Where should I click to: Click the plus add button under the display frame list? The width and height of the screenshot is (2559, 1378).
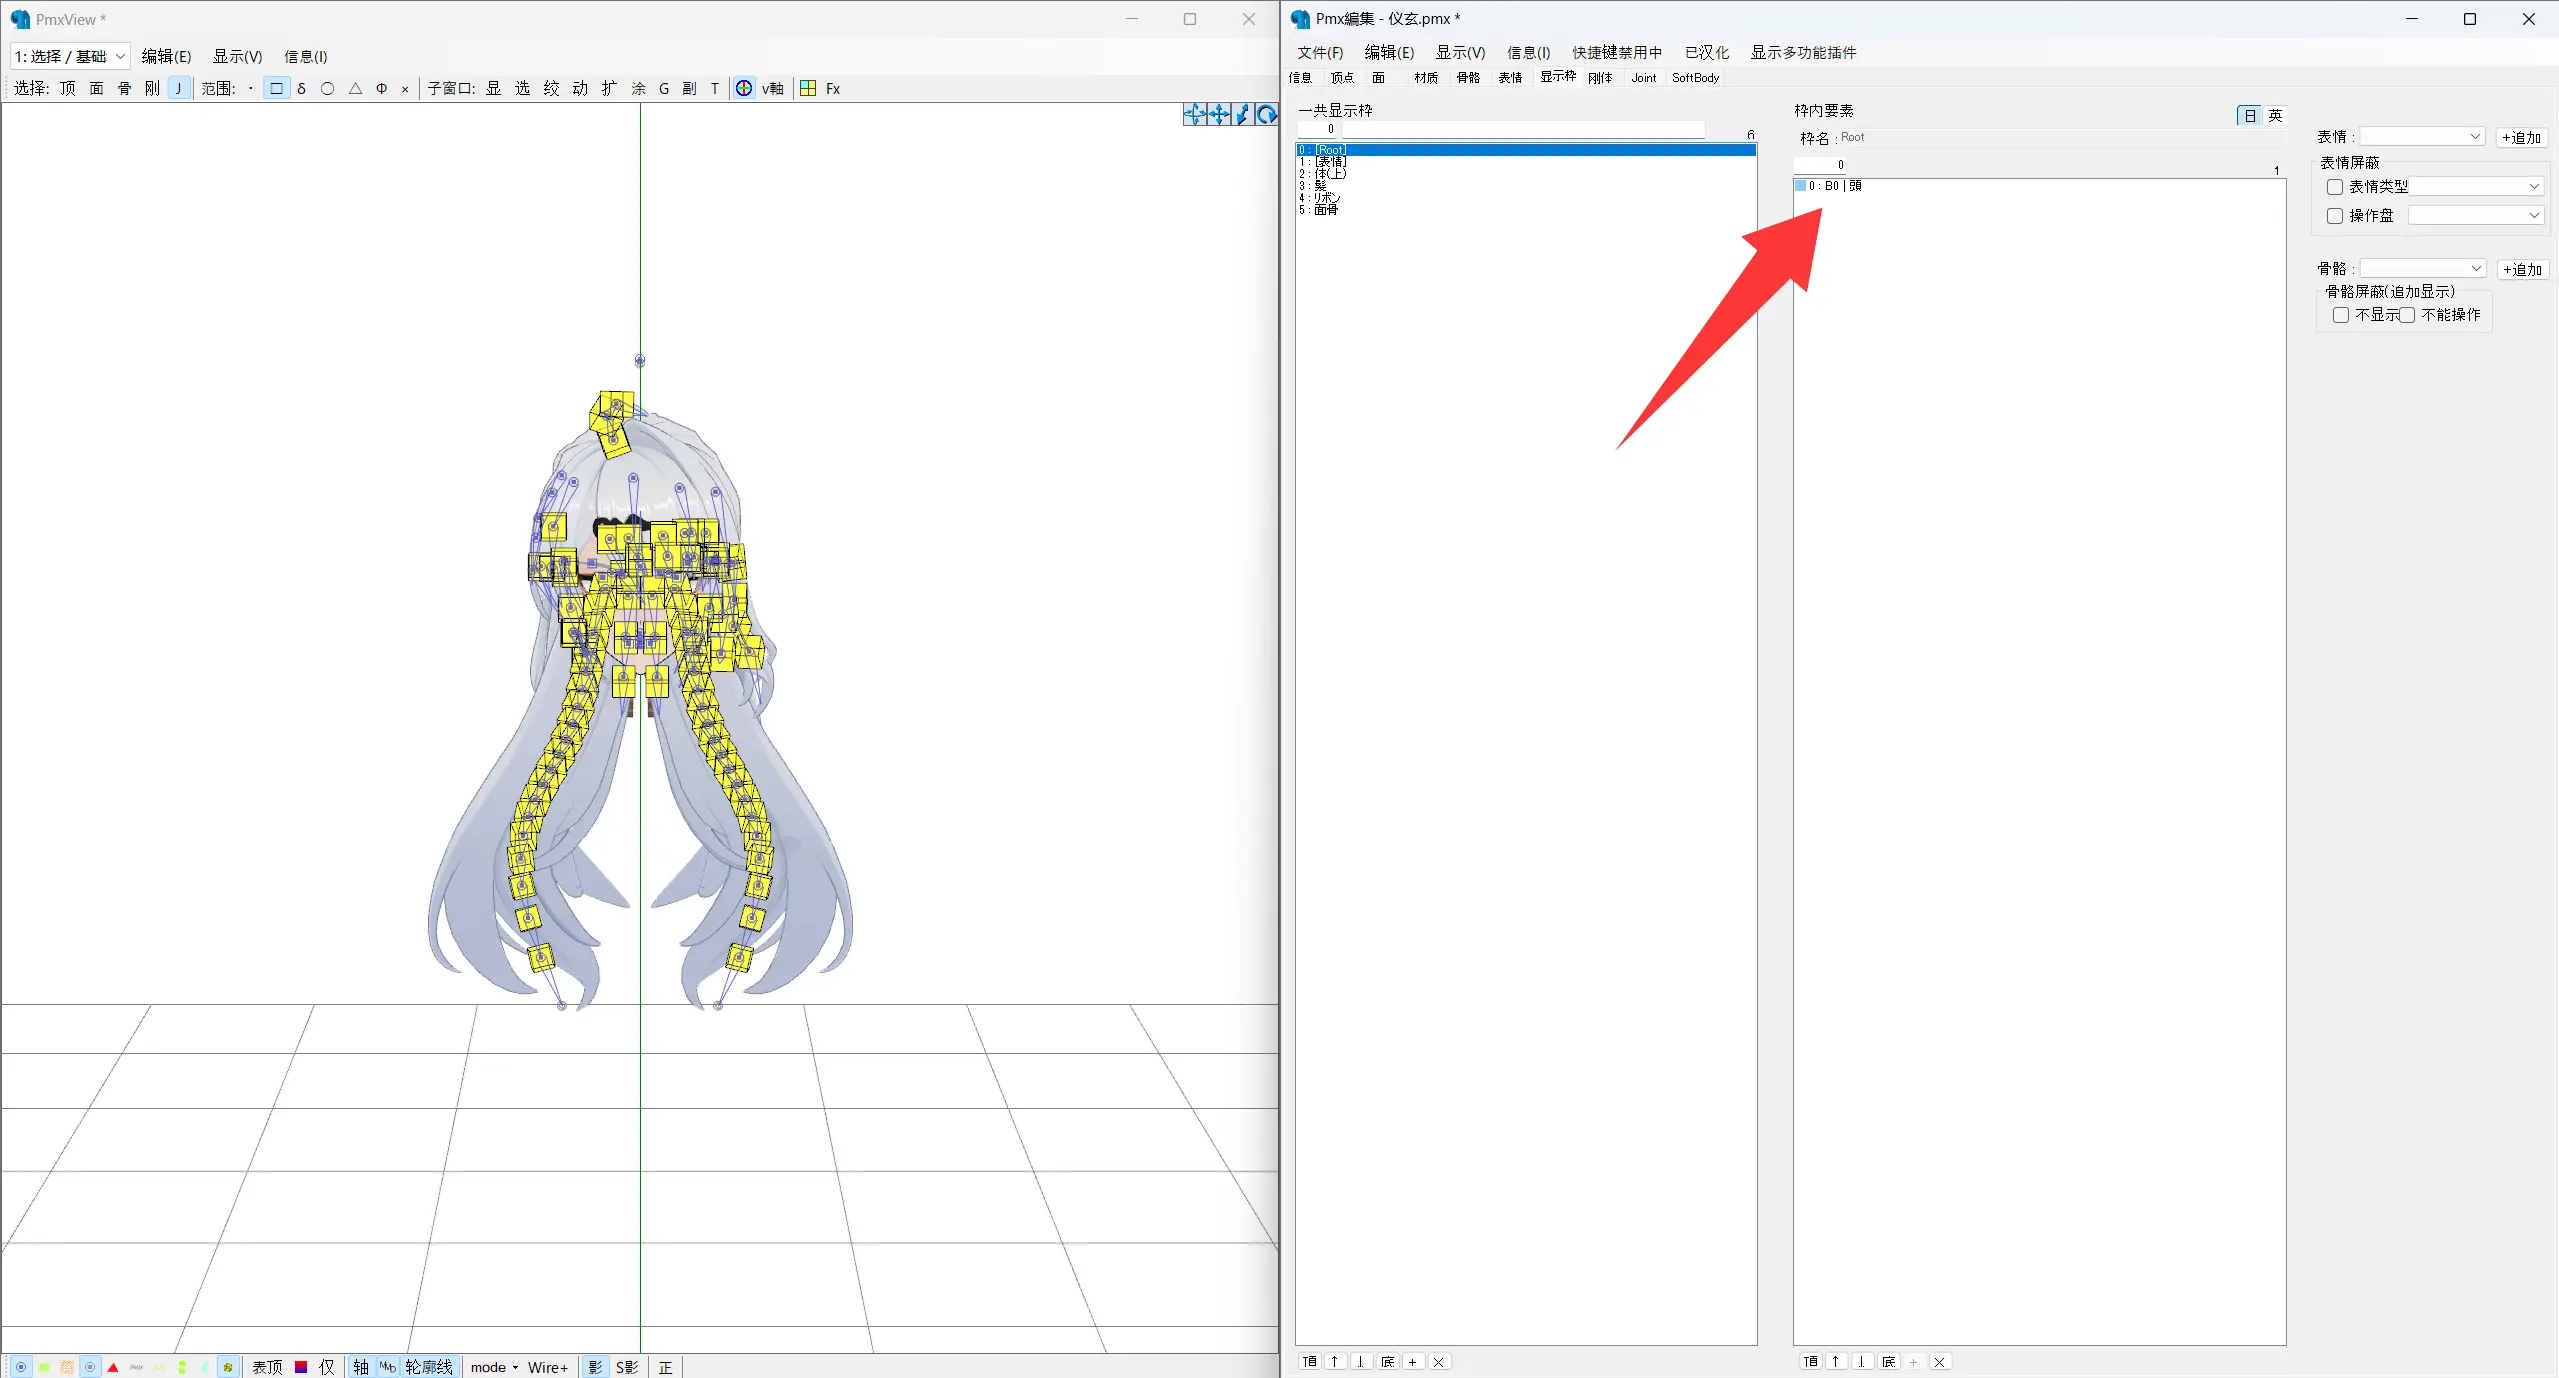click(1412, 1361)
